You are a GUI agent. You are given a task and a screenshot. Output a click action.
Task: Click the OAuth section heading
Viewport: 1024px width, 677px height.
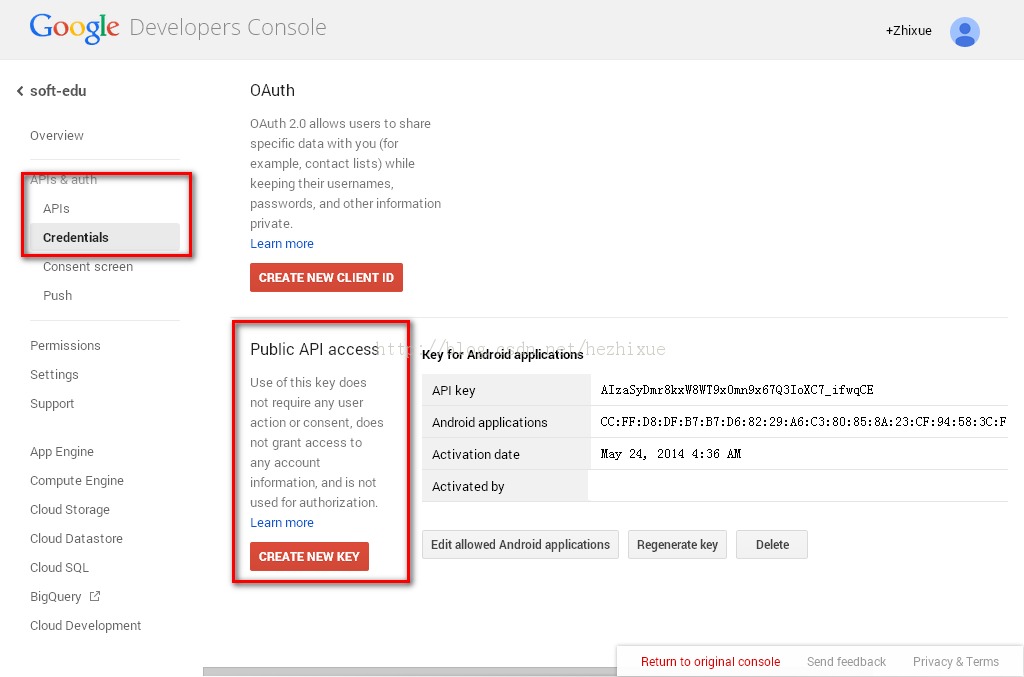tap(272, 90)
